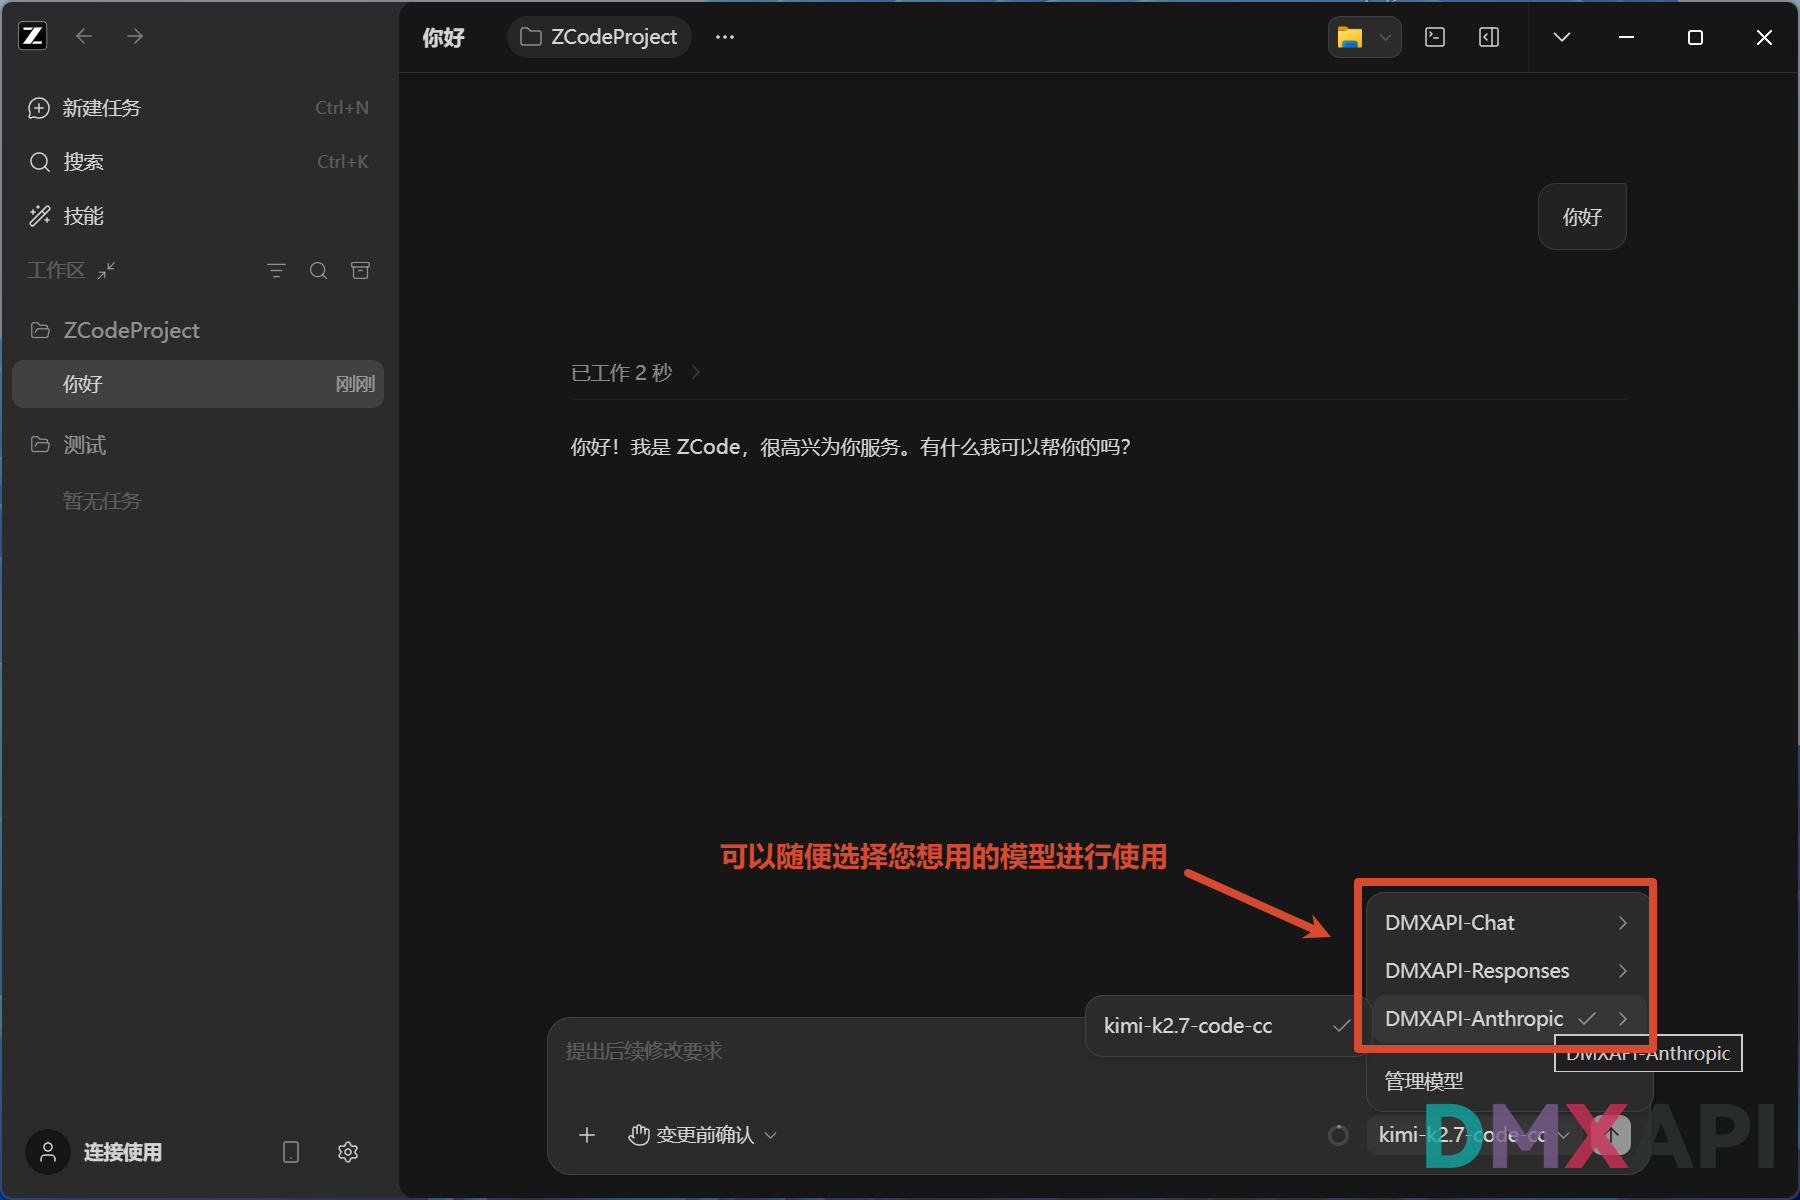Viewport: 1800px width, 1200px height.
Task: Focus the 提出后续修改要求 input field
Action: pyautogui.click(x=815, y=1051)
